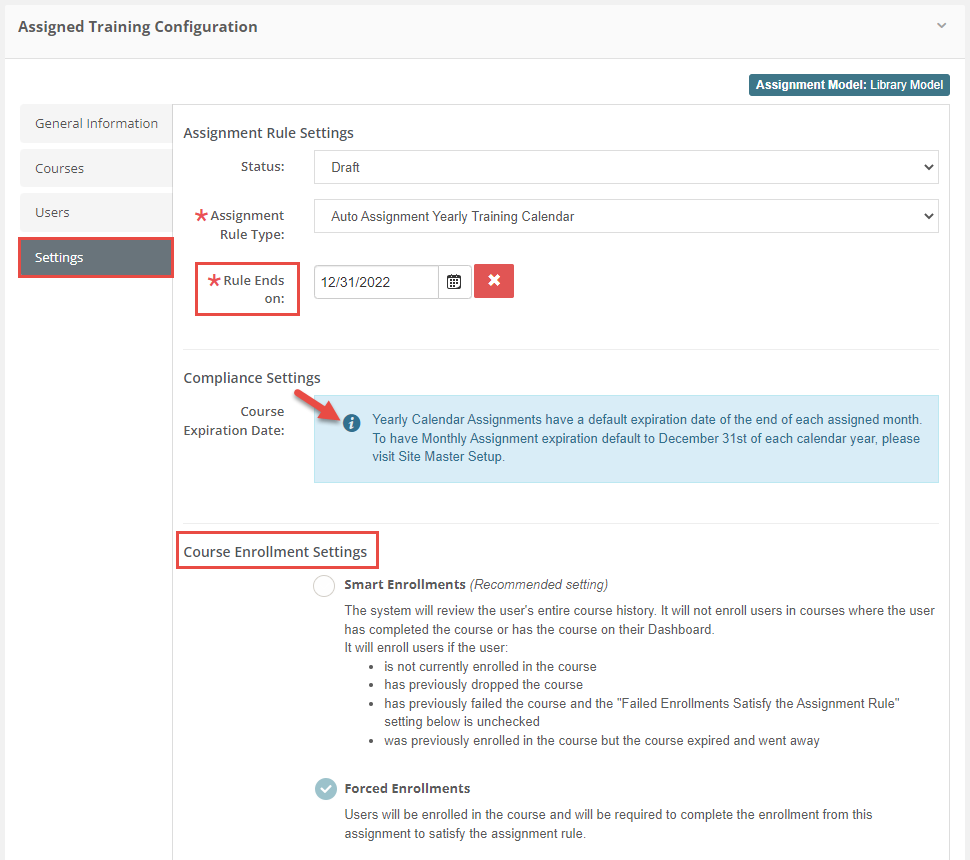Viewport: 970px width, 860px height.
Task: Click the Forced Enrollments checkmark circle
Action: click(x=325, y=789)
